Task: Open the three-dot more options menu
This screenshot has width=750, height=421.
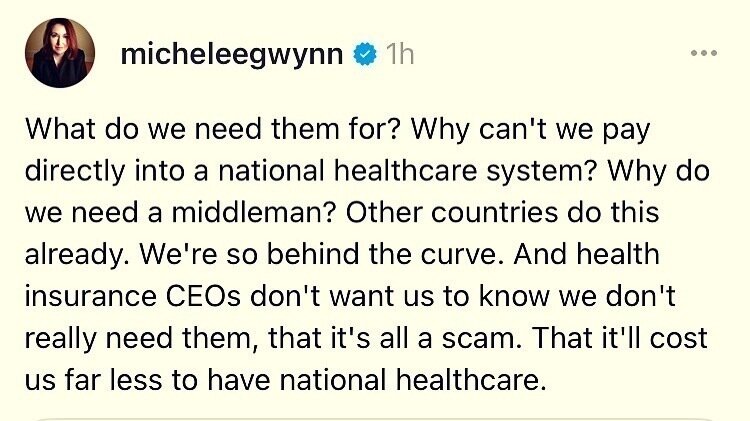Action: pos(704,51)
